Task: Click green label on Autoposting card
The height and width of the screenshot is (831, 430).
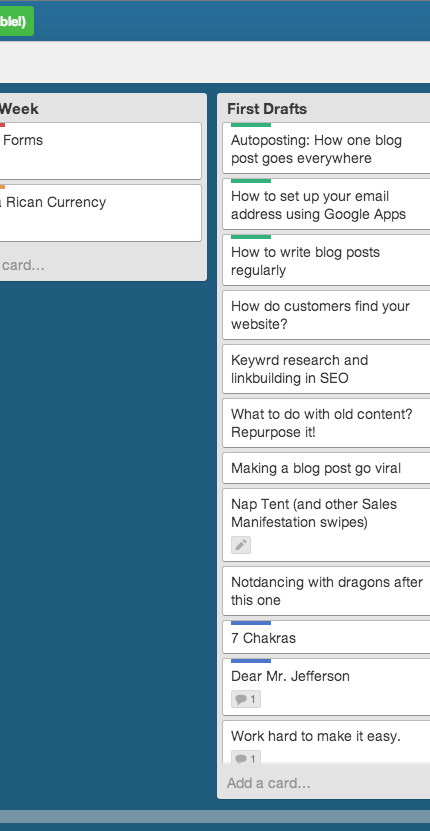Action: [251, 125]
